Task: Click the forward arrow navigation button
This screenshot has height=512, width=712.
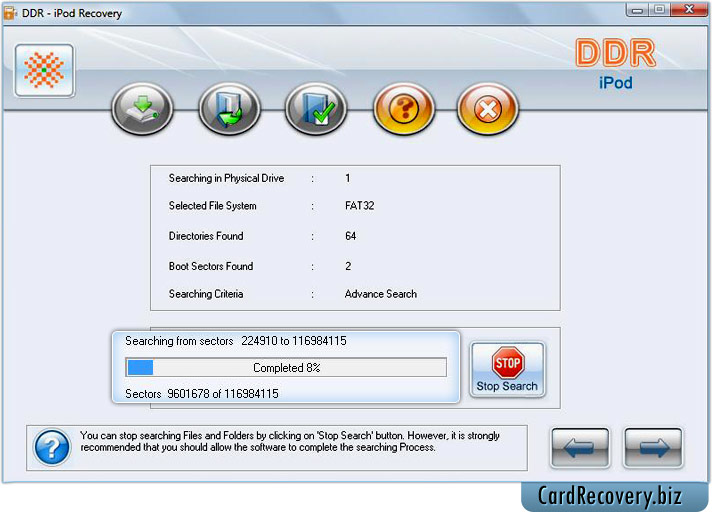Action: (653, 448)
